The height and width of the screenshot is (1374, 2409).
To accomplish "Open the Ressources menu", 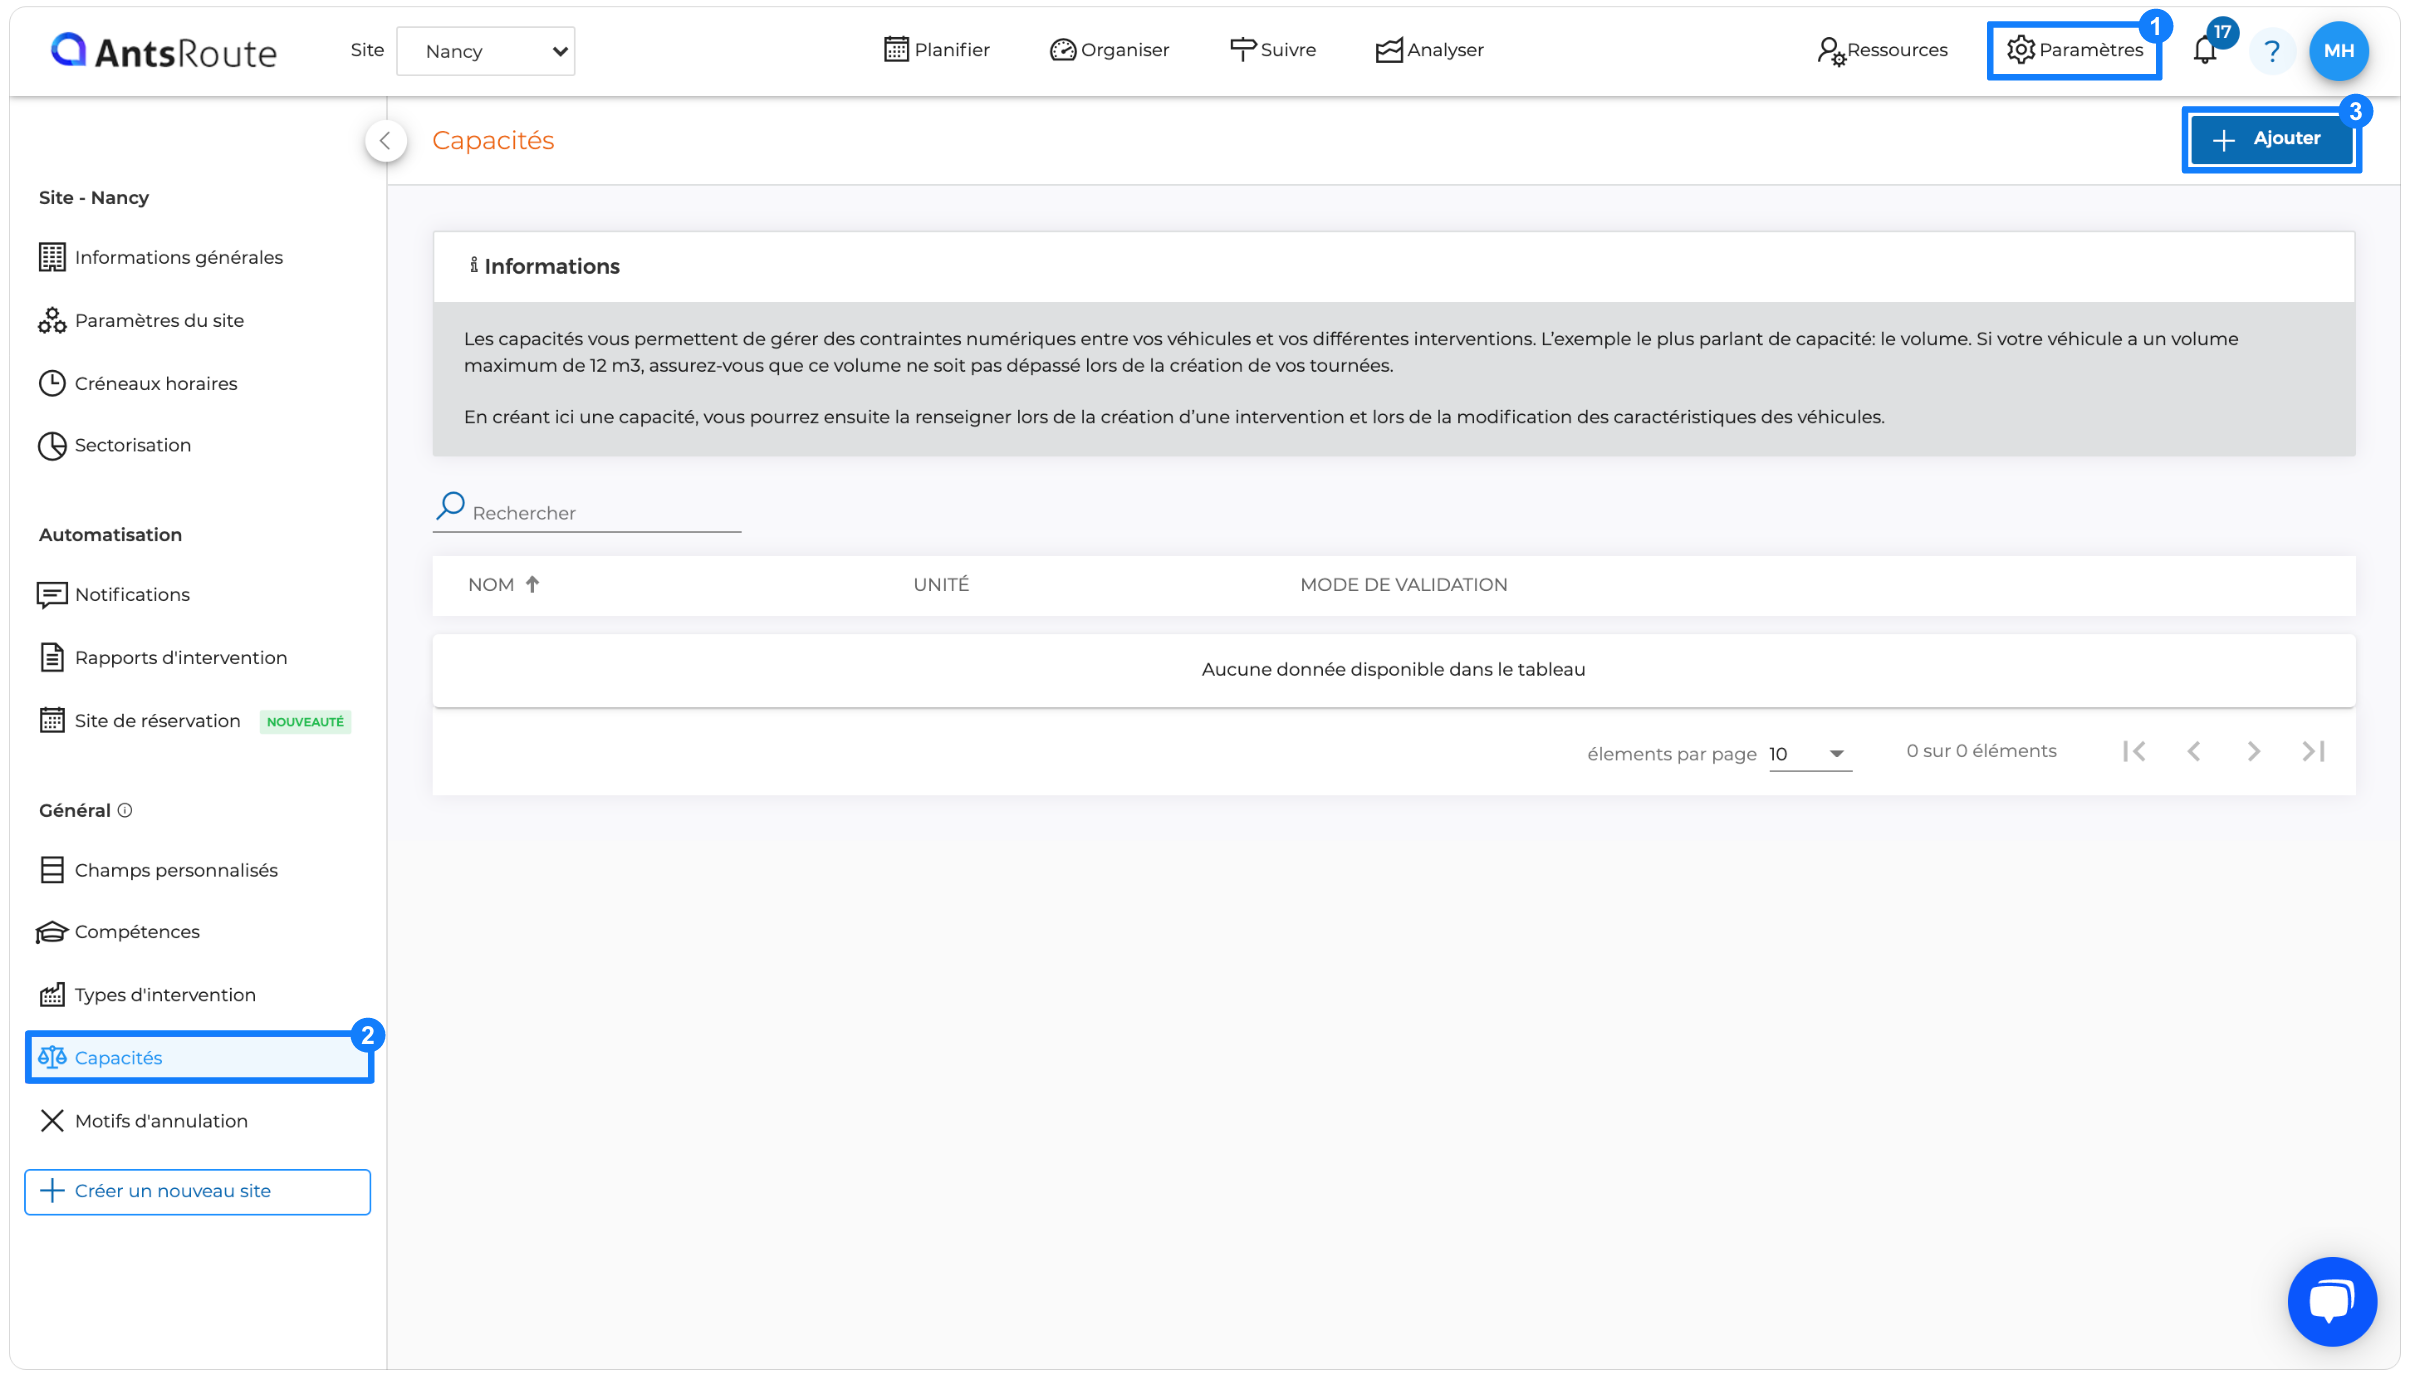I will pos(1882,50).
